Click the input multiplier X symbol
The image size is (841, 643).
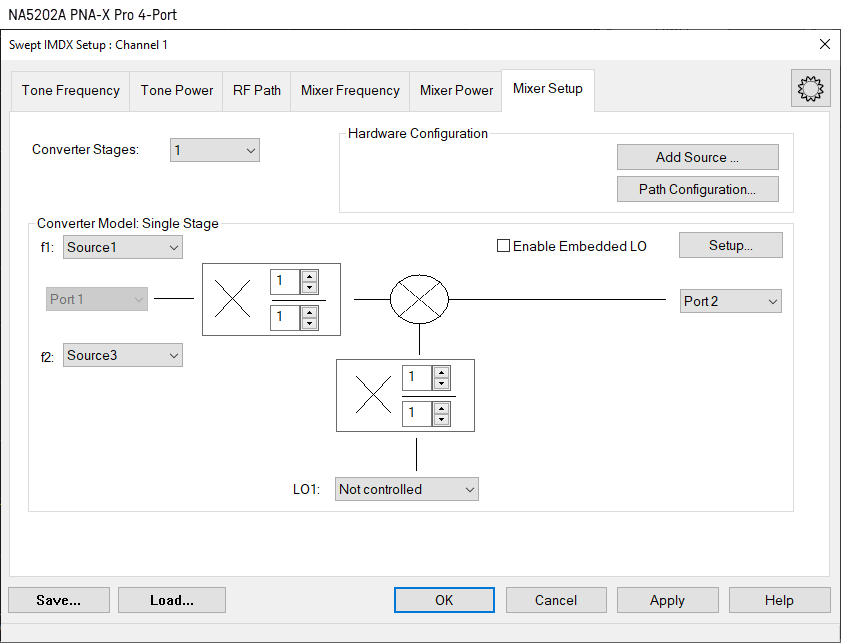pos(233,299)
